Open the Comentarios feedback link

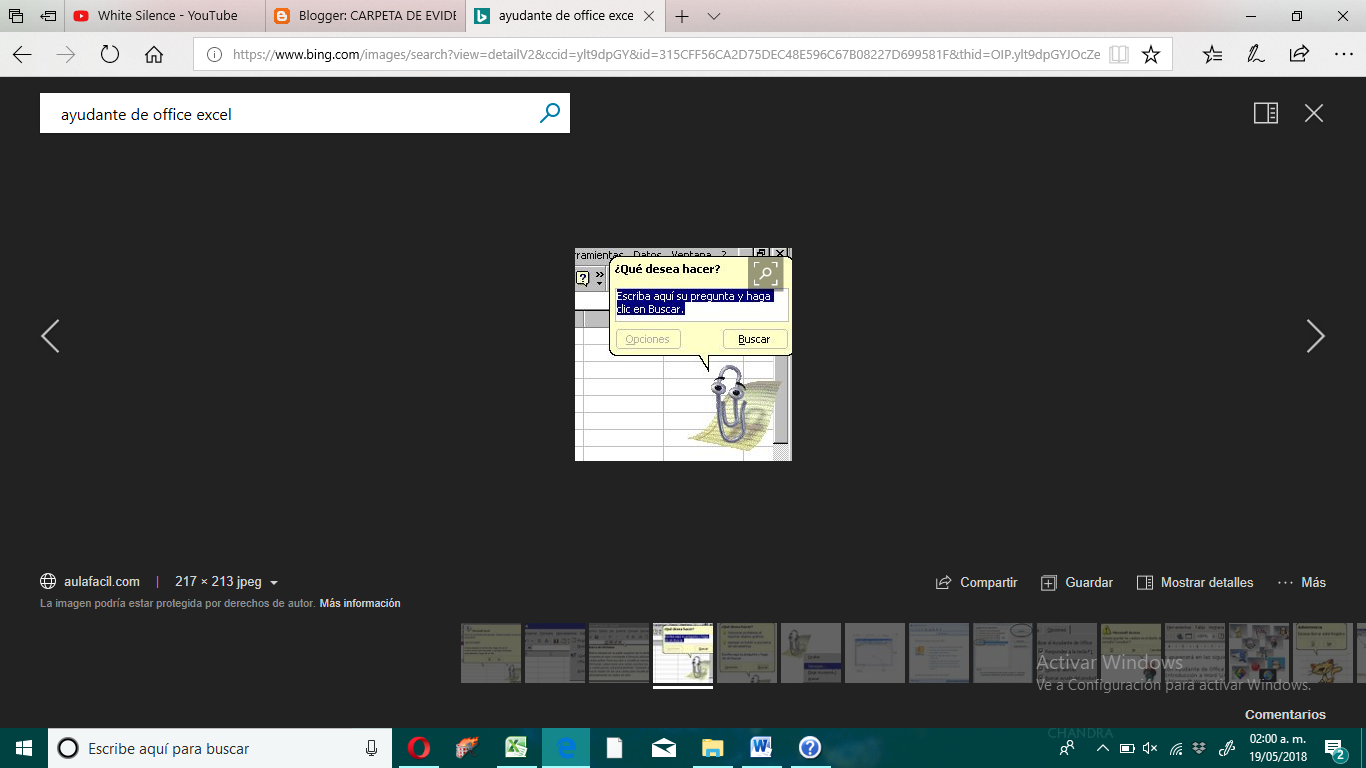click(1285, 714)
